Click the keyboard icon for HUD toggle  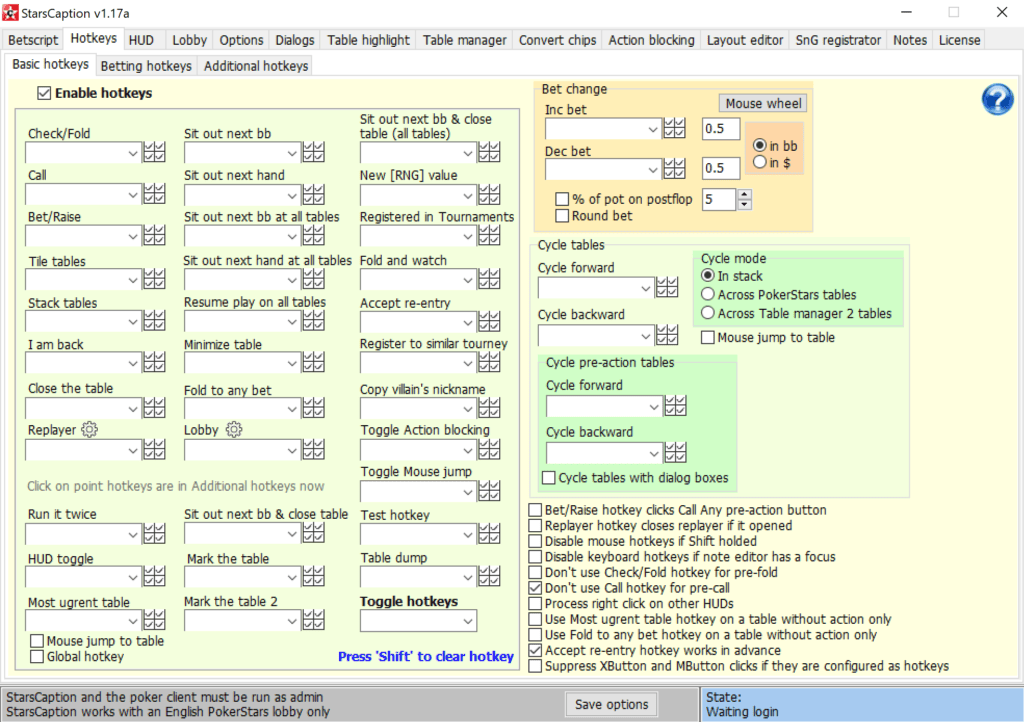(154, 576)
